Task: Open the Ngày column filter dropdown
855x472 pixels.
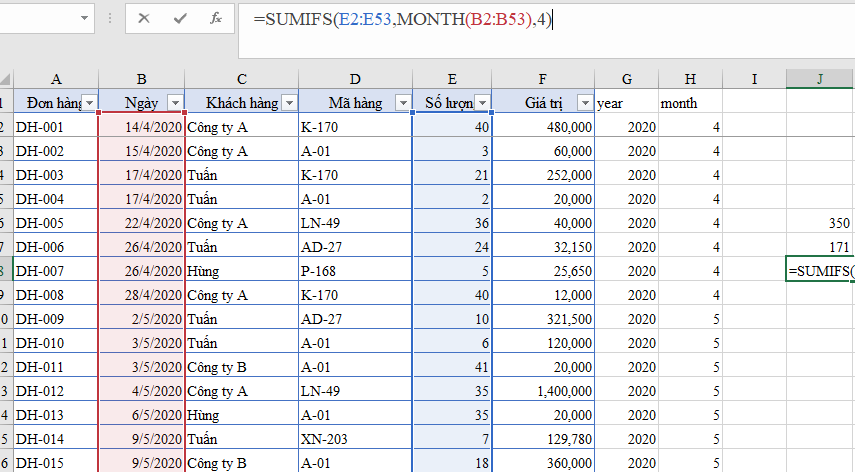Action: [175, 103]
